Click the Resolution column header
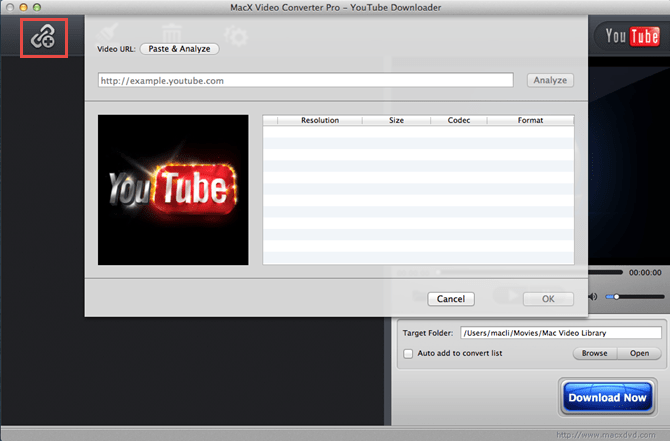The width and height of the screenshot is (670, 441). pos(319,120)
